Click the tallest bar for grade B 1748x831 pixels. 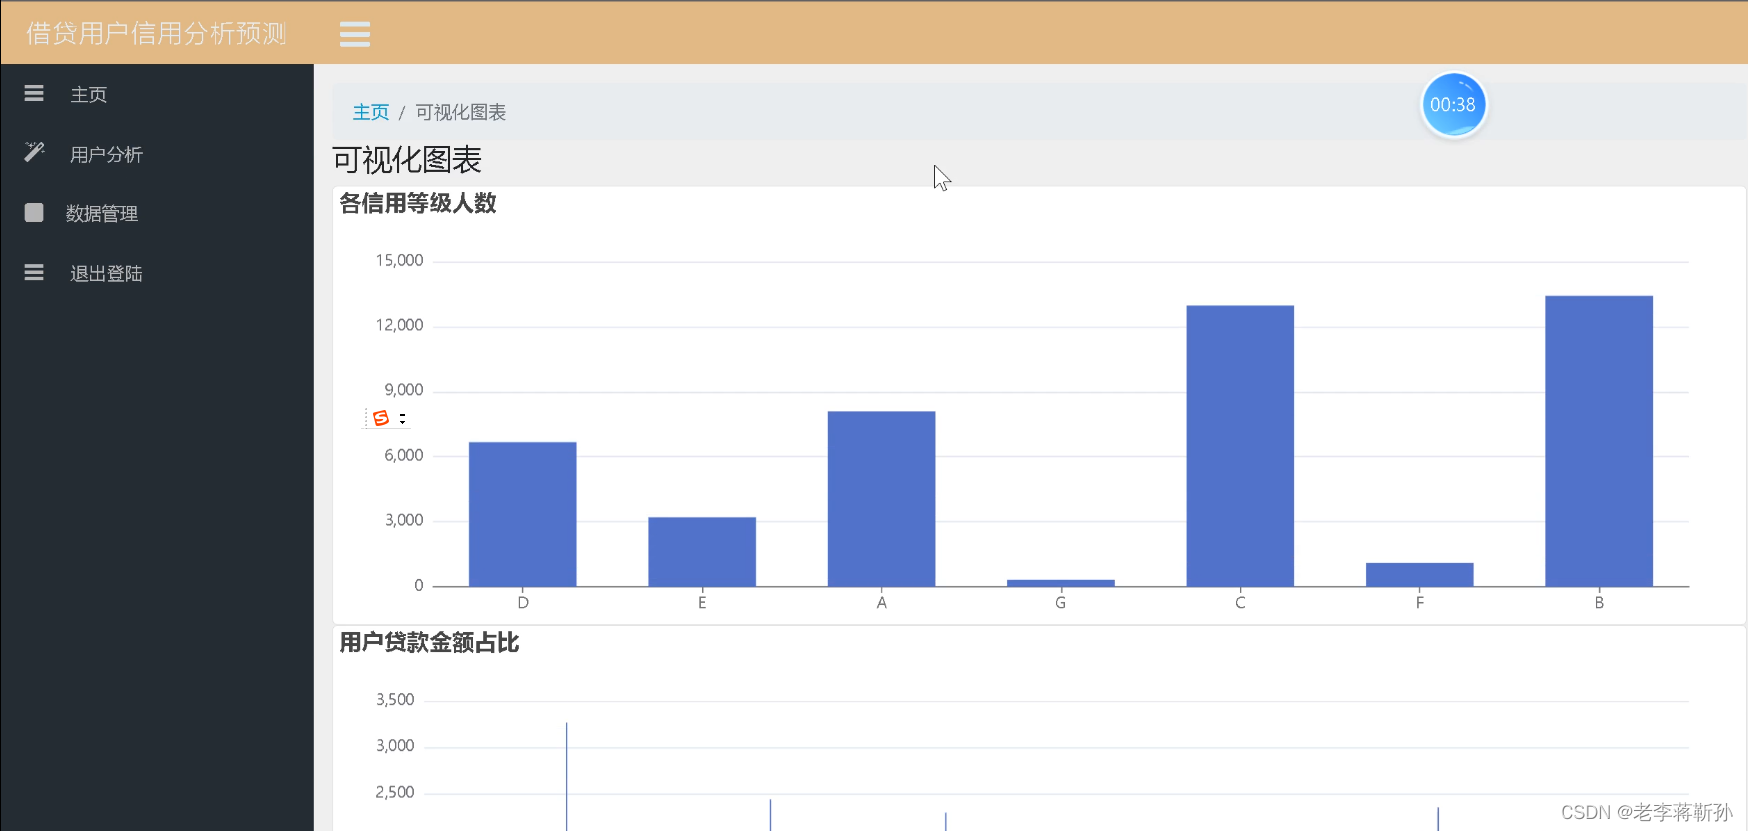pyautogui.click(x=1599, y=441)
